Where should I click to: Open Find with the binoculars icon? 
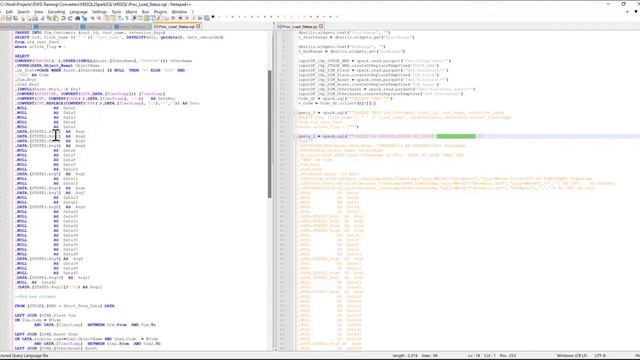click(78, 18)
